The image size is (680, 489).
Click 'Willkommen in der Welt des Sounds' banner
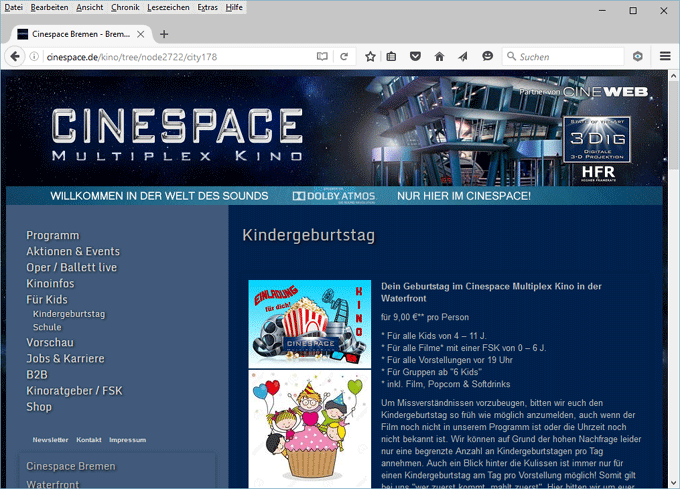[x=159, y=196]
